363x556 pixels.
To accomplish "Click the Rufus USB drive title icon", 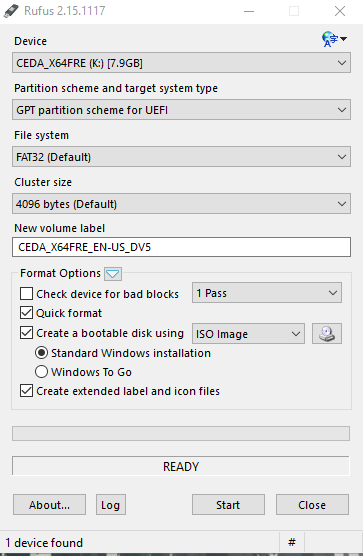I will (x=11, y=11).
